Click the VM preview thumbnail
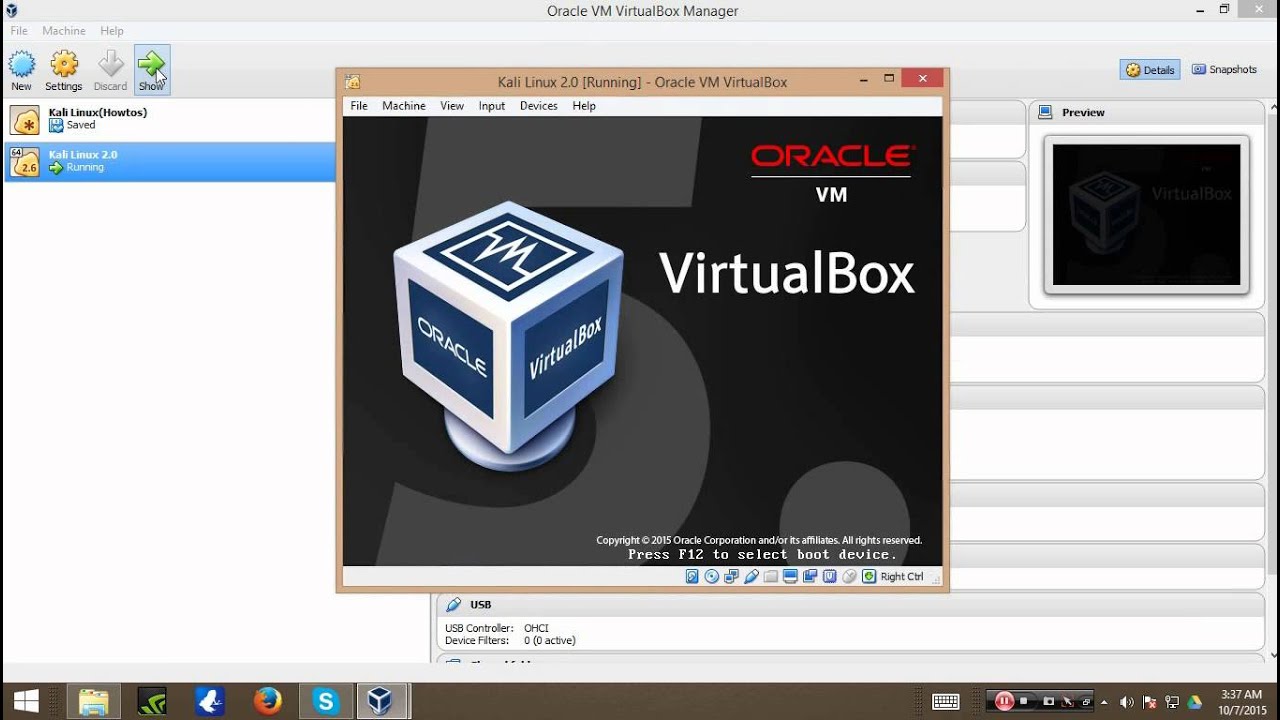This screenshot has width=1280, height=720. click(1147, 215)
